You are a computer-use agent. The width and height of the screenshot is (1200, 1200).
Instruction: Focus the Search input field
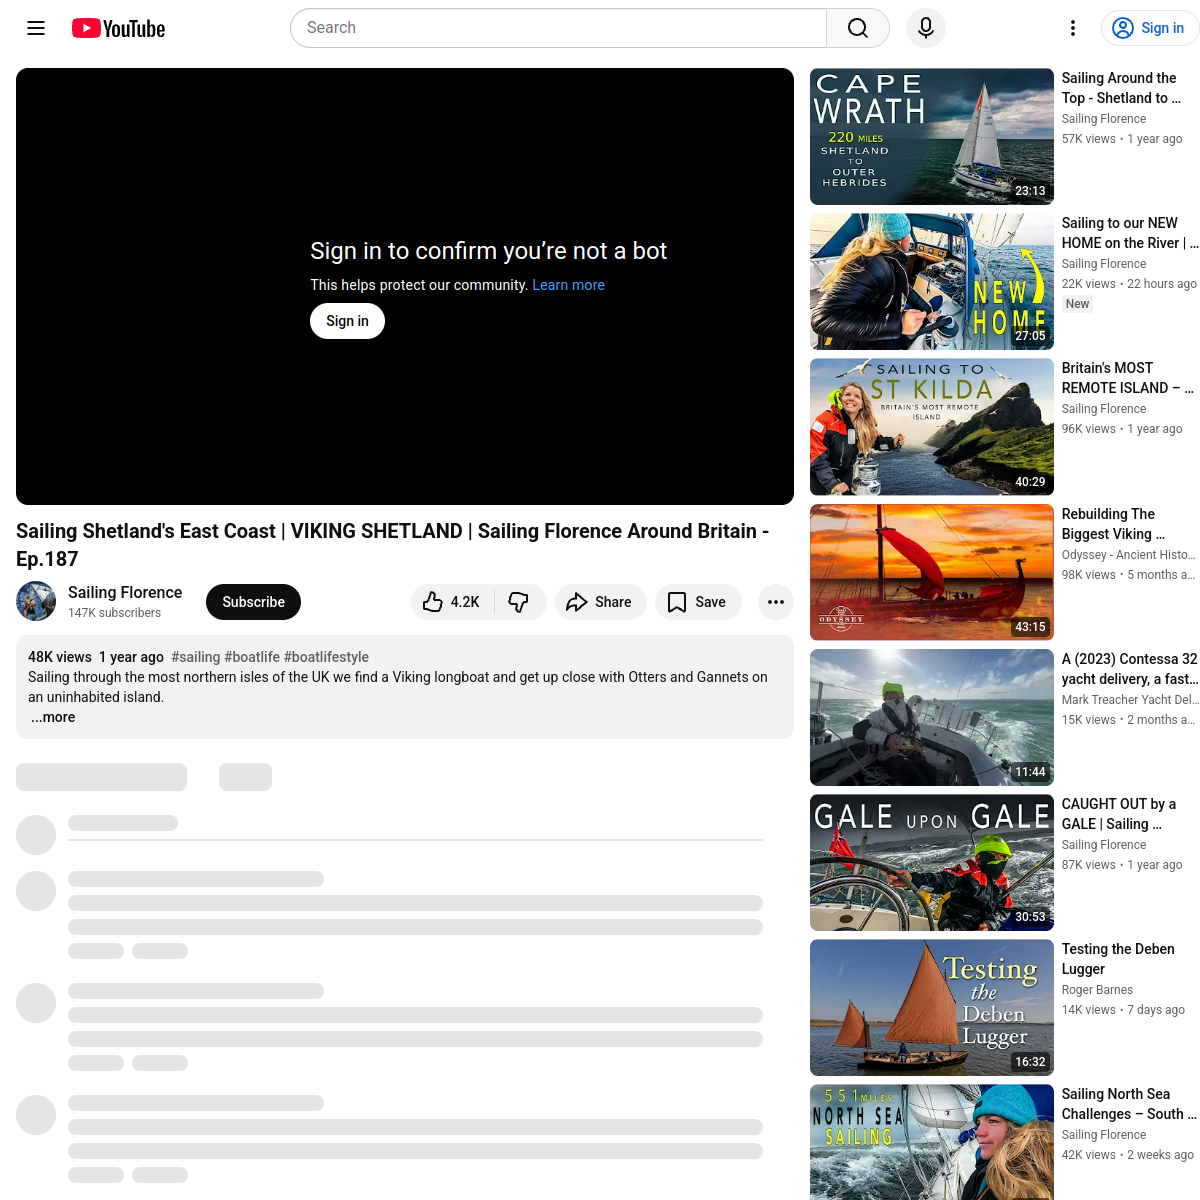(x=558, y=28)
